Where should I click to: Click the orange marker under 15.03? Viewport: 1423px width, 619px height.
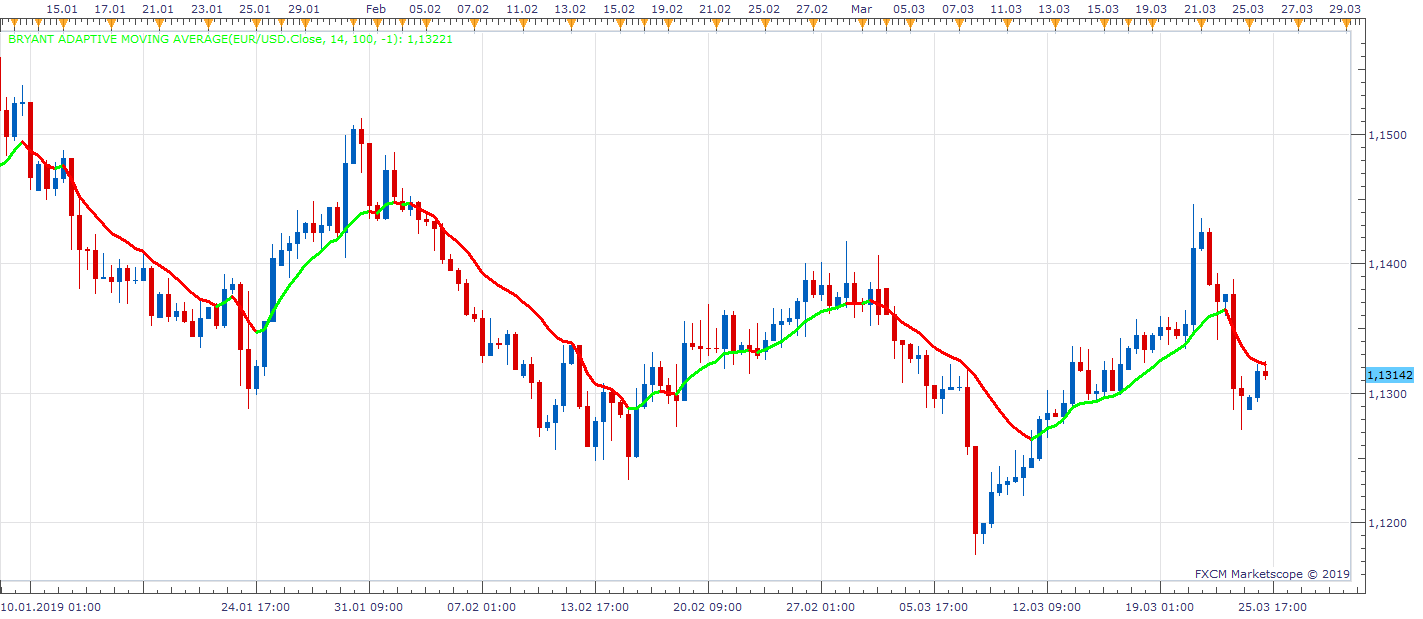pyautogui.click(x=1103, y=23)
